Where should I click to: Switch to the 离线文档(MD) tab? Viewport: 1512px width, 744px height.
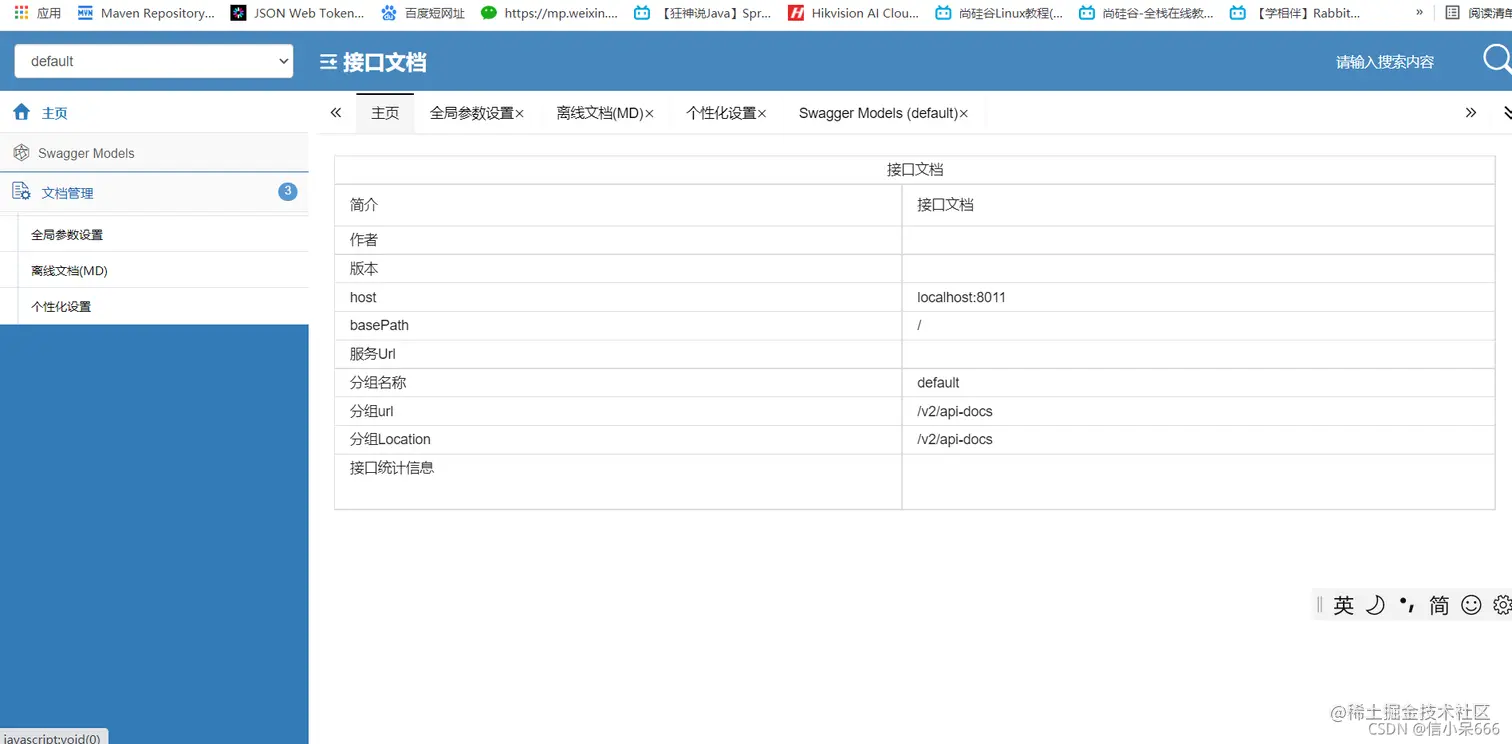(600, 113)
